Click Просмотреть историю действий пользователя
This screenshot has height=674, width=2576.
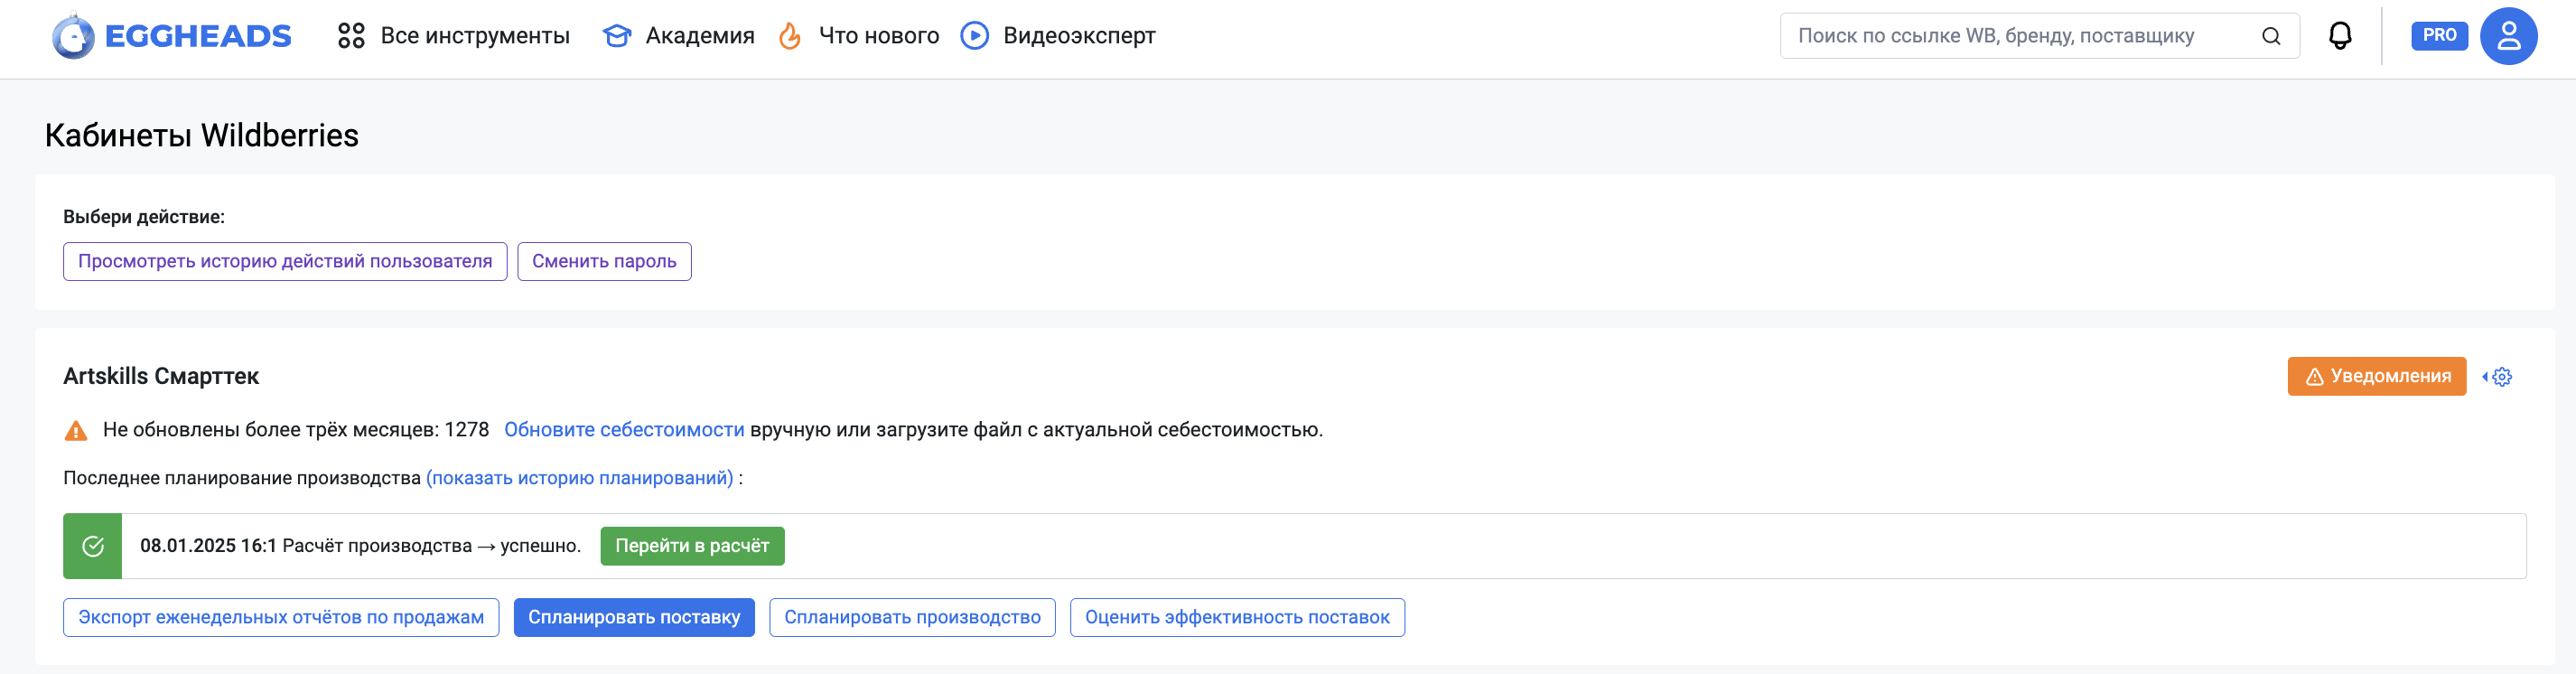(x=285, y=262)
